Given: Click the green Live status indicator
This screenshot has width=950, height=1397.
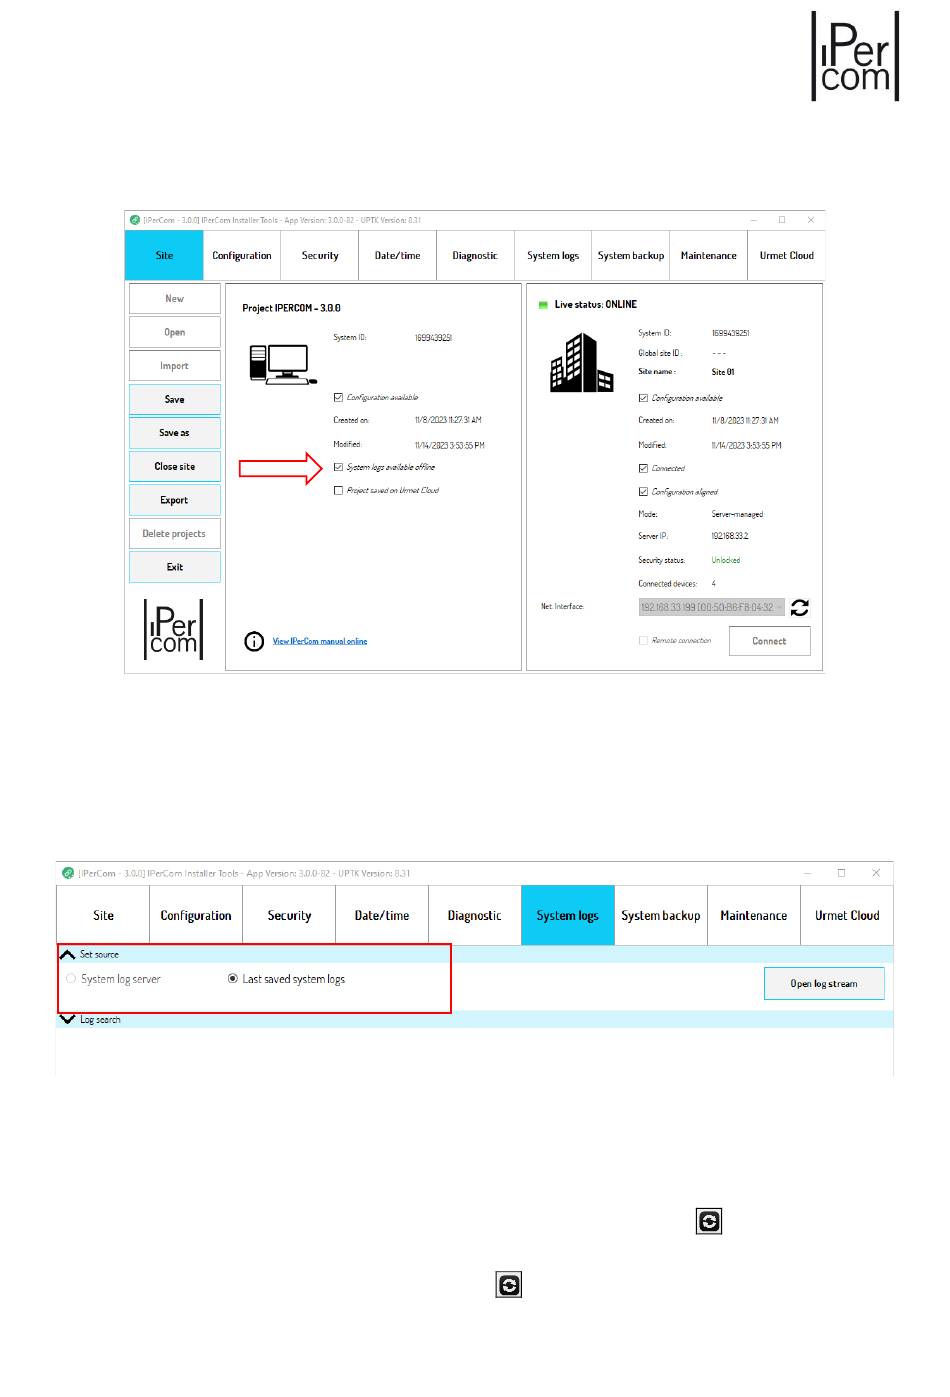Looking at the screenshot, I should pyautogui.click(x=544, y=305).
